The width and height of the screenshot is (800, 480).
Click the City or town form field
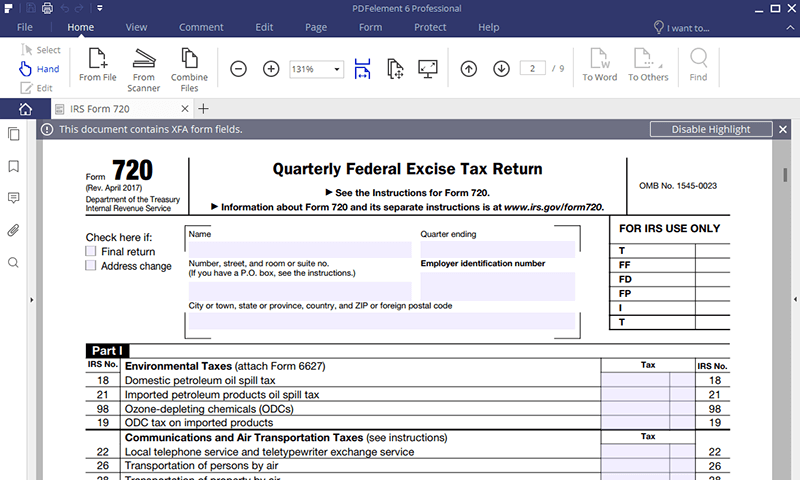point(382,321)
